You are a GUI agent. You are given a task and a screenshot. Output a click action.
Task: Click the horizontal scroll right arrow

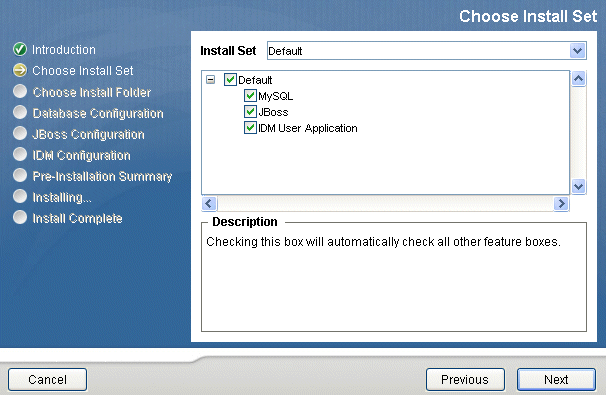click(561, 203)
